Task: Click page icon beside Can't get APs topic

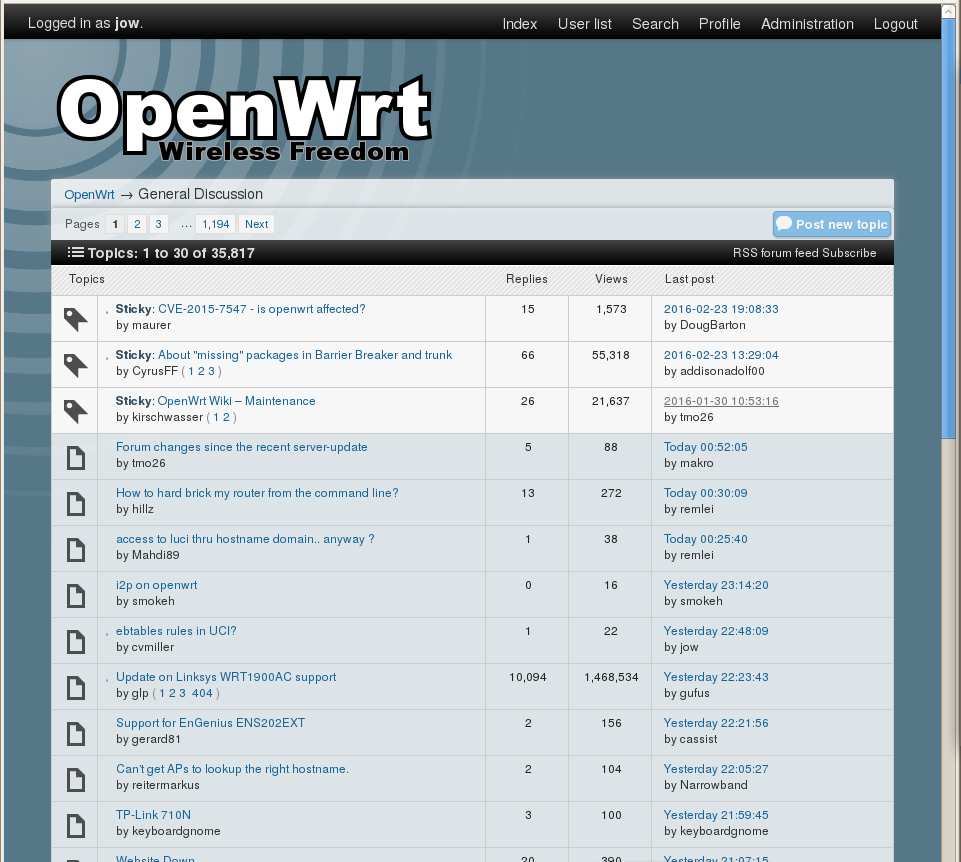Action: click(75, 779)
